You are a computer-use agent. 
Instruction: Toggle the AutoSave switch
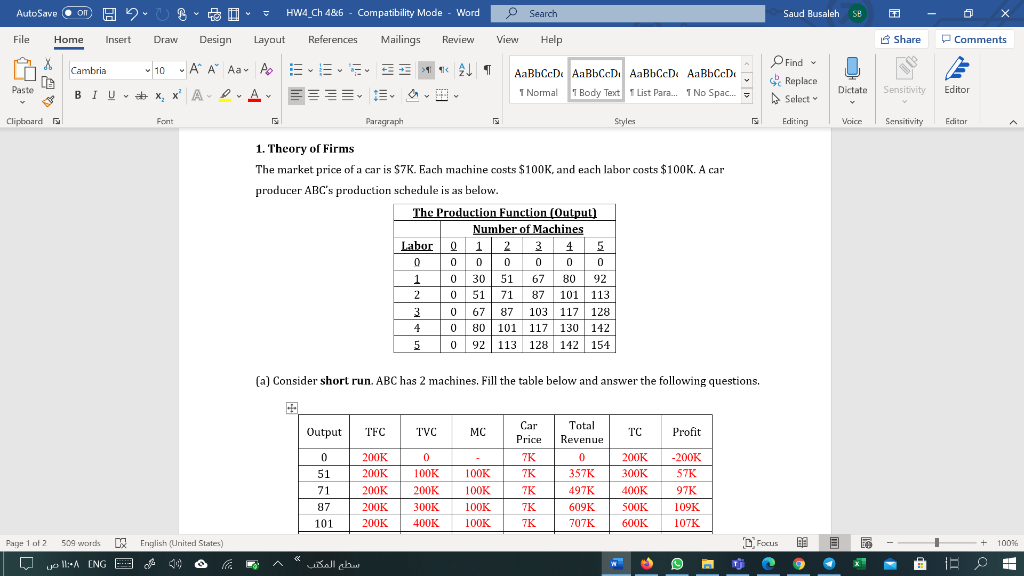coord(77,13)
